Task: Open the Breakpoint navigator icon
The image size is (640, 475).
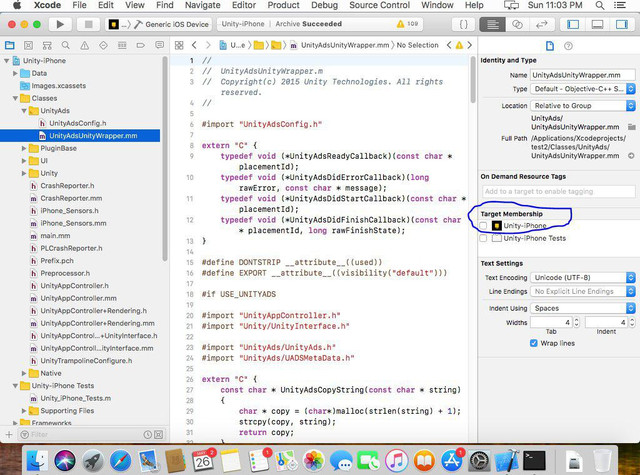Action: pos(141,45)
